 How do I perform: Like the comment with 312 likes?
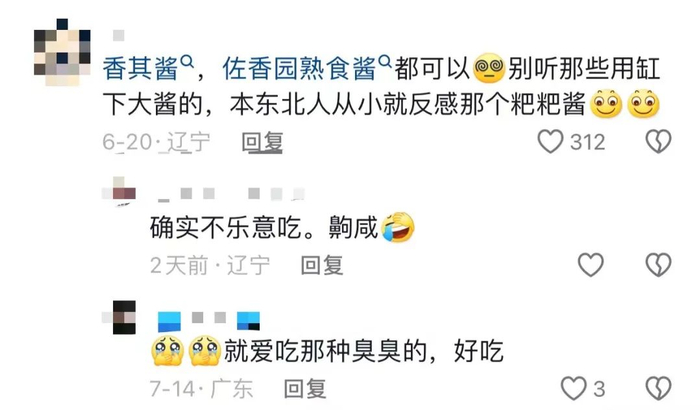point(550,142)
